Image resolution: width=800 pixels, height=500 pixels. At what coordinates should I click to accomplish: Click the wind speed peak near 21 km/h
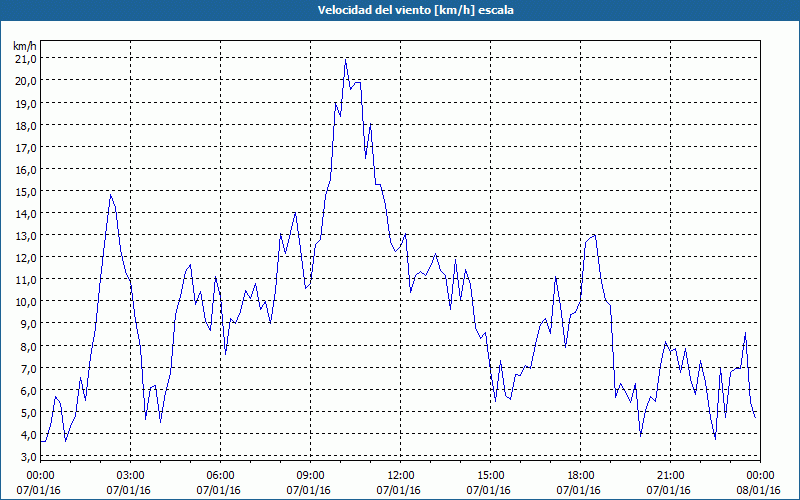point(345,60)
